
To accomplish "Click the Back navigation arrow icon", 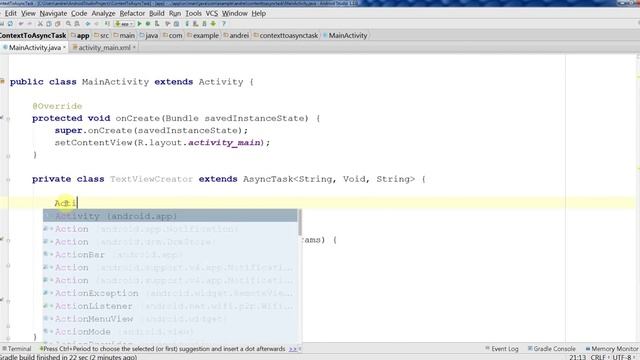I will click(x=87, y=24).
